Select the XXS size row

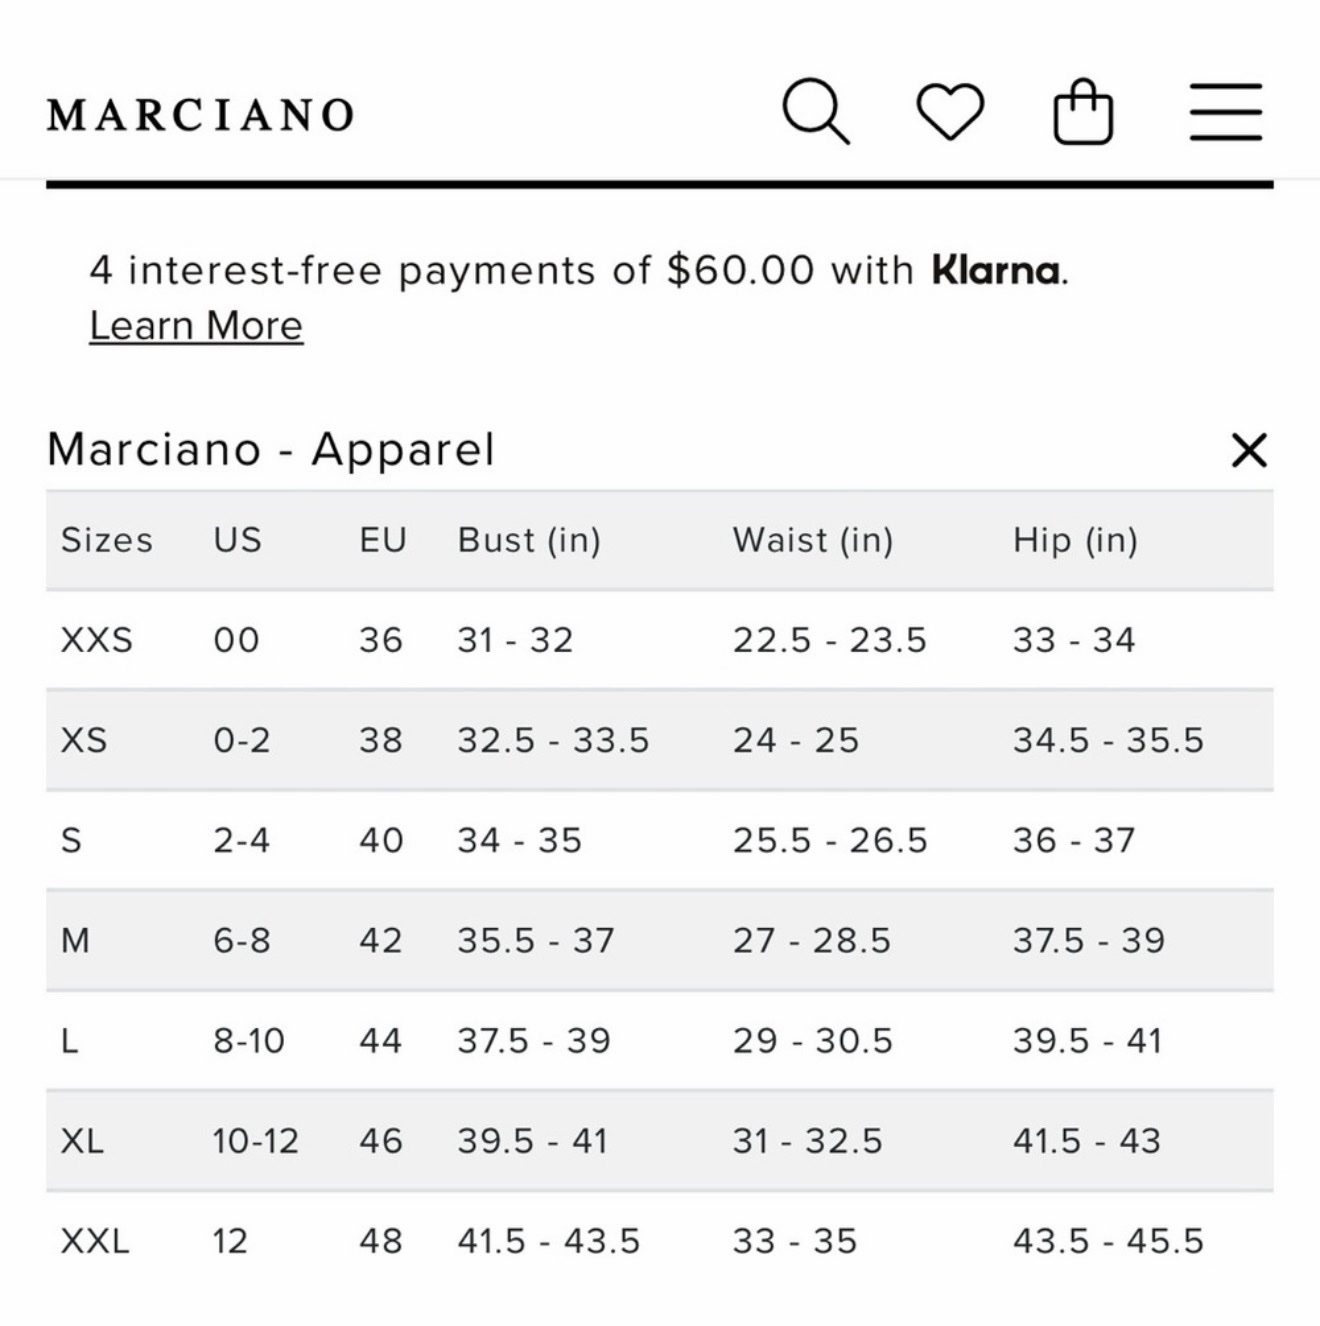(x=660, y=640)
